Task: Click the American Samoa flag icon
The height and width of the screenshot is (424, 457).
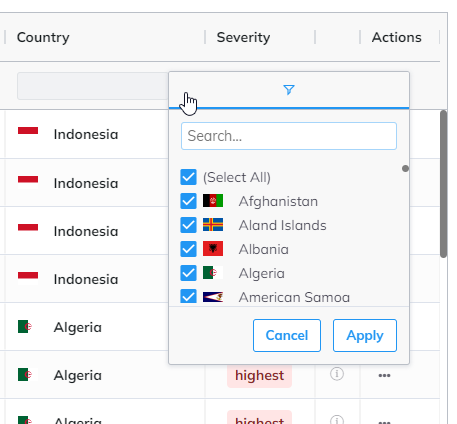Action: (x=213, y=297)
